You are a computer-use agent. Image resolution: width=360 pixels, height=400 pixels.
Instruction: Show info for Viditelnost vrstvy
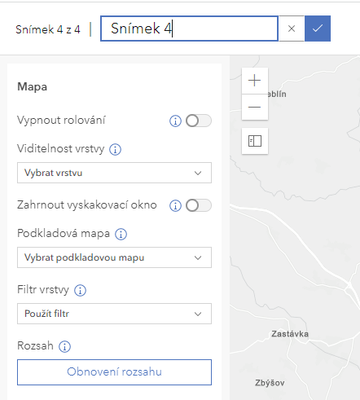(115, 150)
